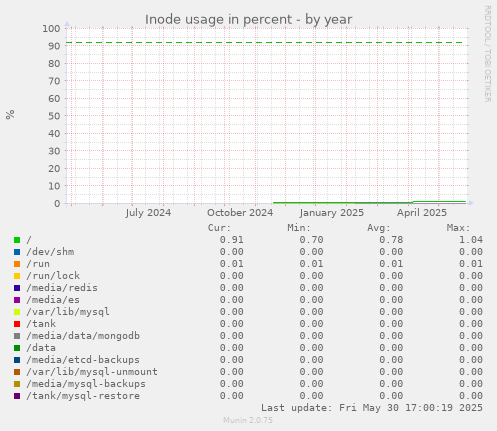
Task: Click the 90 y-axis label
Action: [x=54, y=46]
